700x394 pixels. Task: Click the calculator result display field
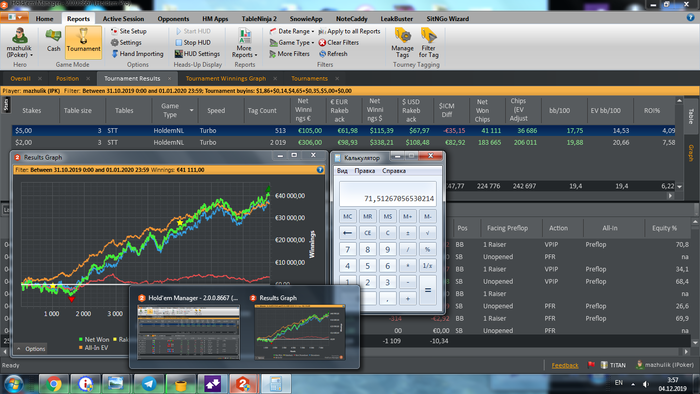point(388,194)
